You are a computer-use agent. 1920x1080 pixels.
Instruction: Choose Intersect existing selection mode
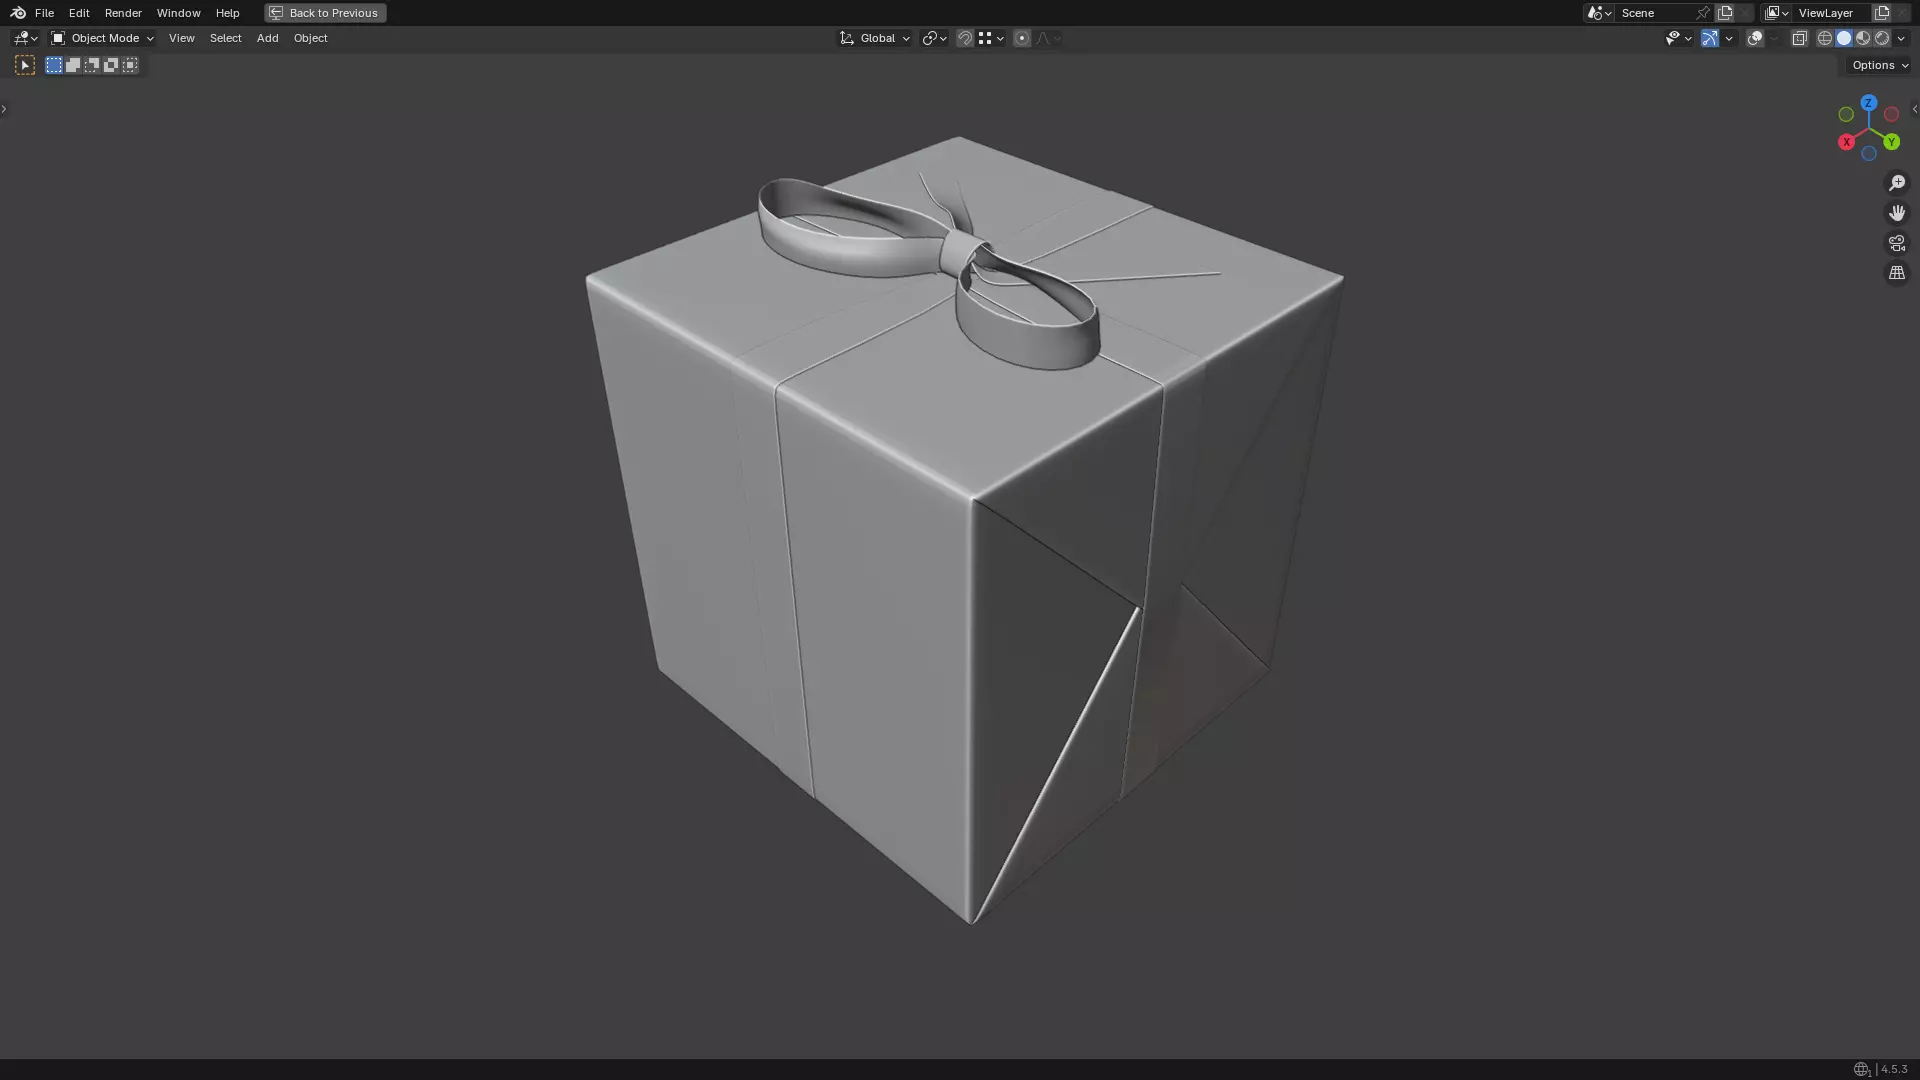(130, 65)
